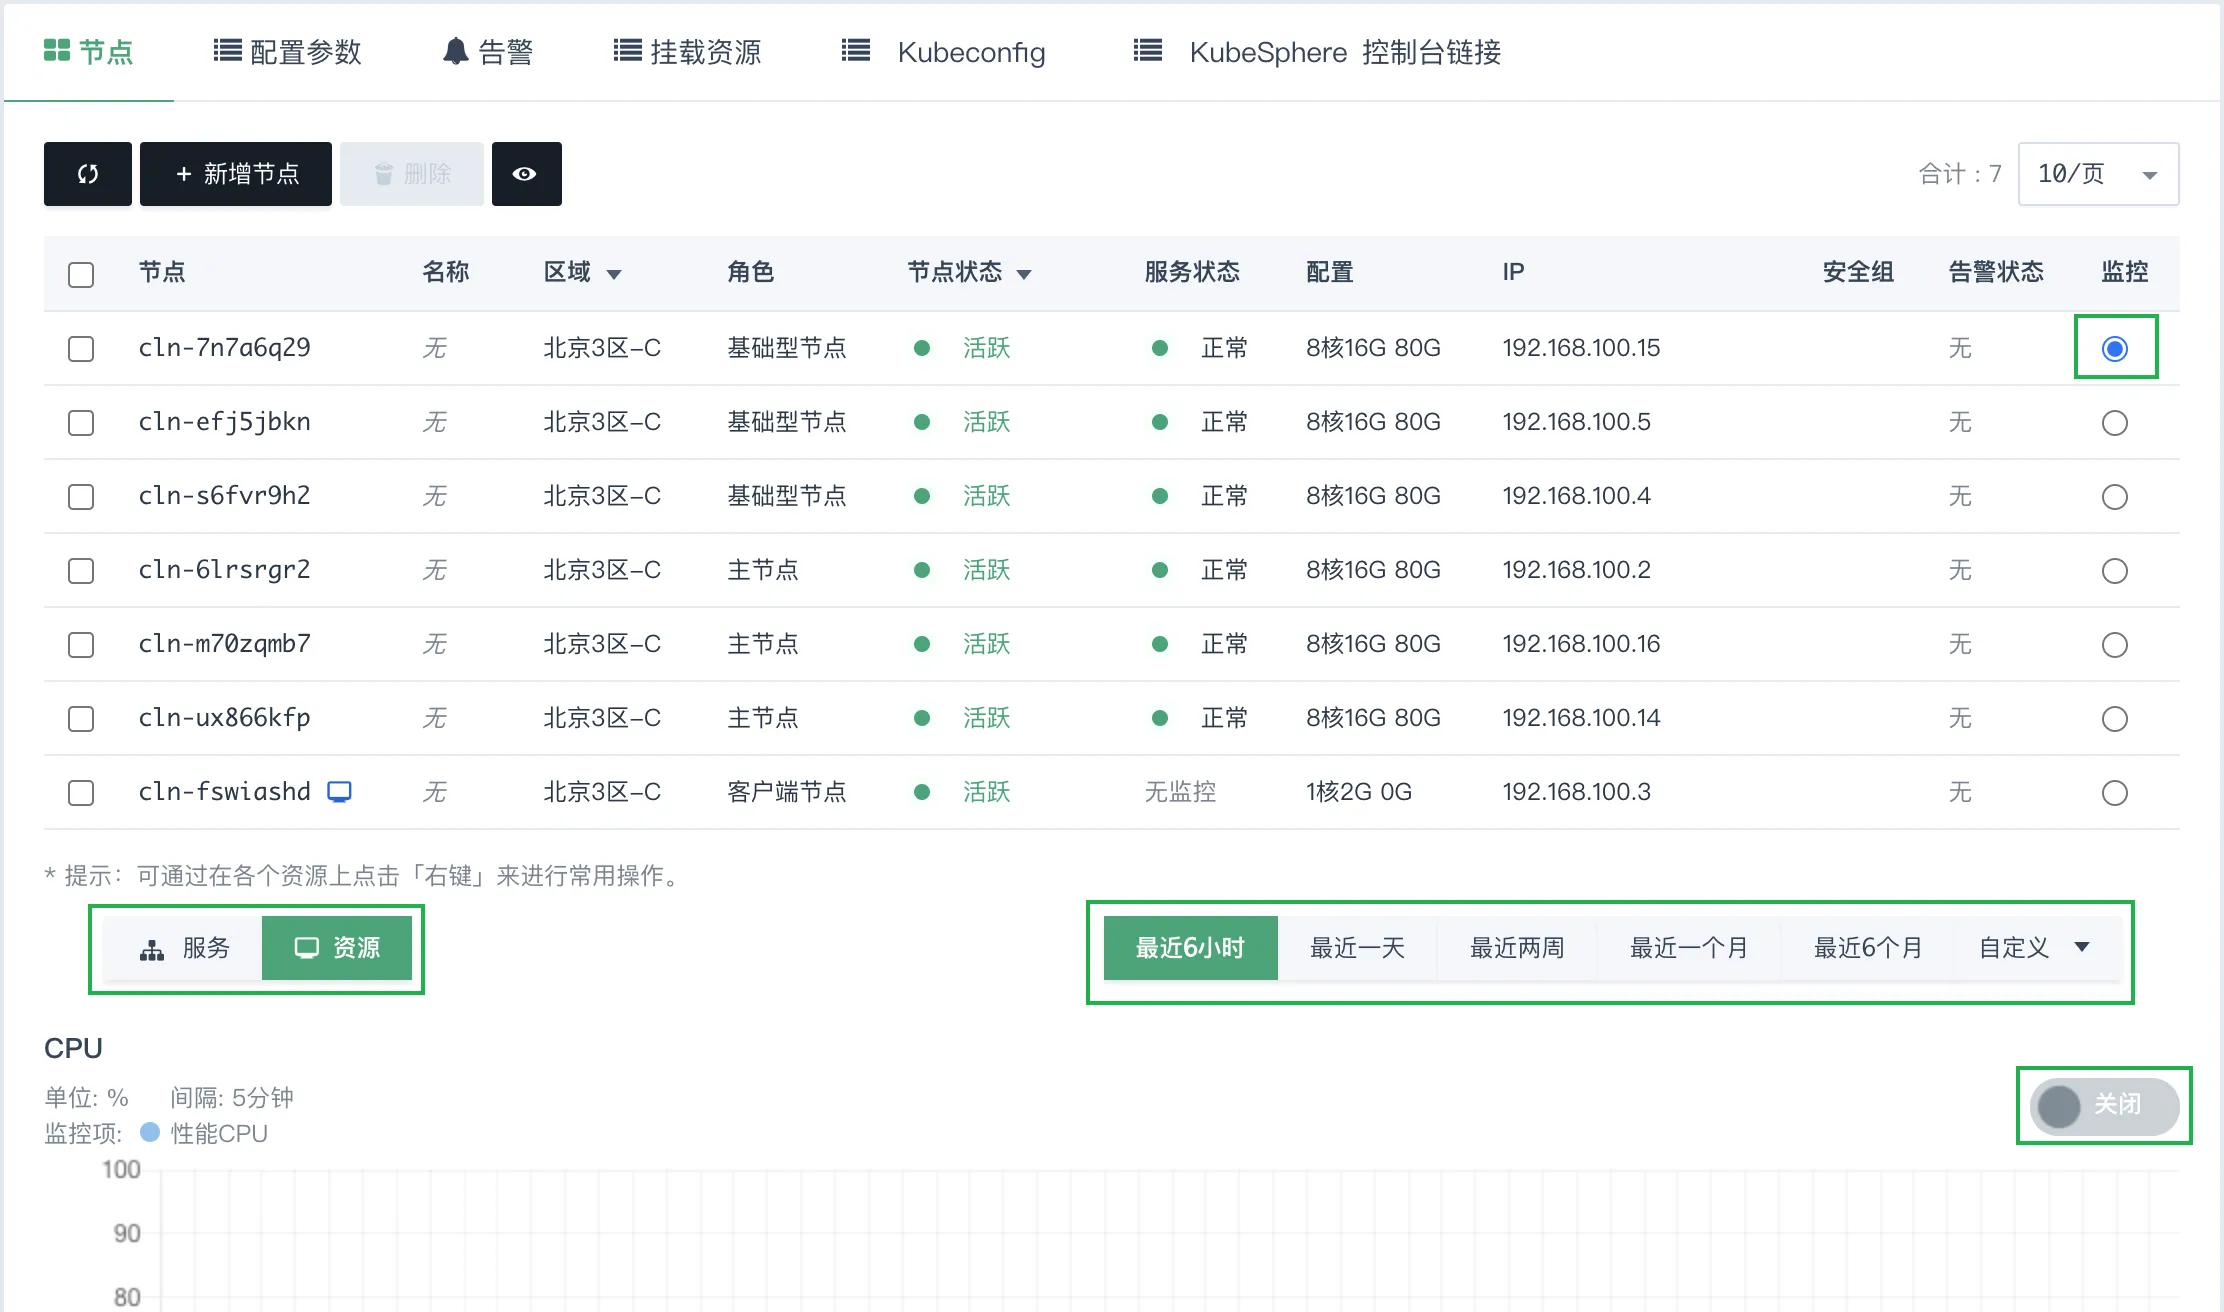This screenshot has width=2224, height=1312.
Task: Click the refresh node list icon button
Action: 88,174
